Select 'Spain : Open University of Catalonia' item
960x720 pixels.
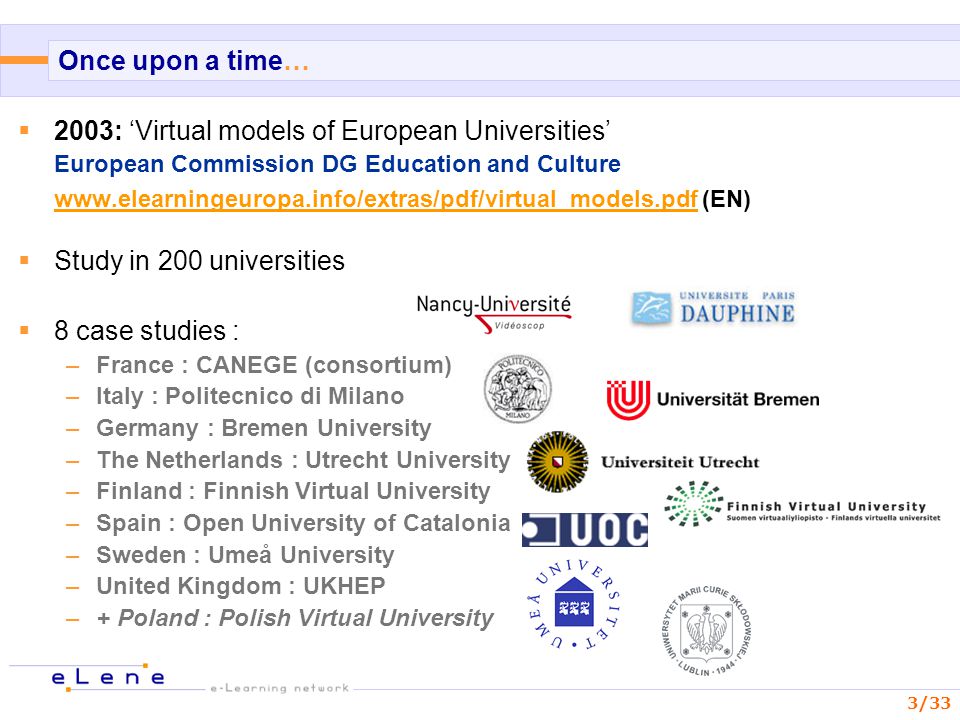coord(303,523)
